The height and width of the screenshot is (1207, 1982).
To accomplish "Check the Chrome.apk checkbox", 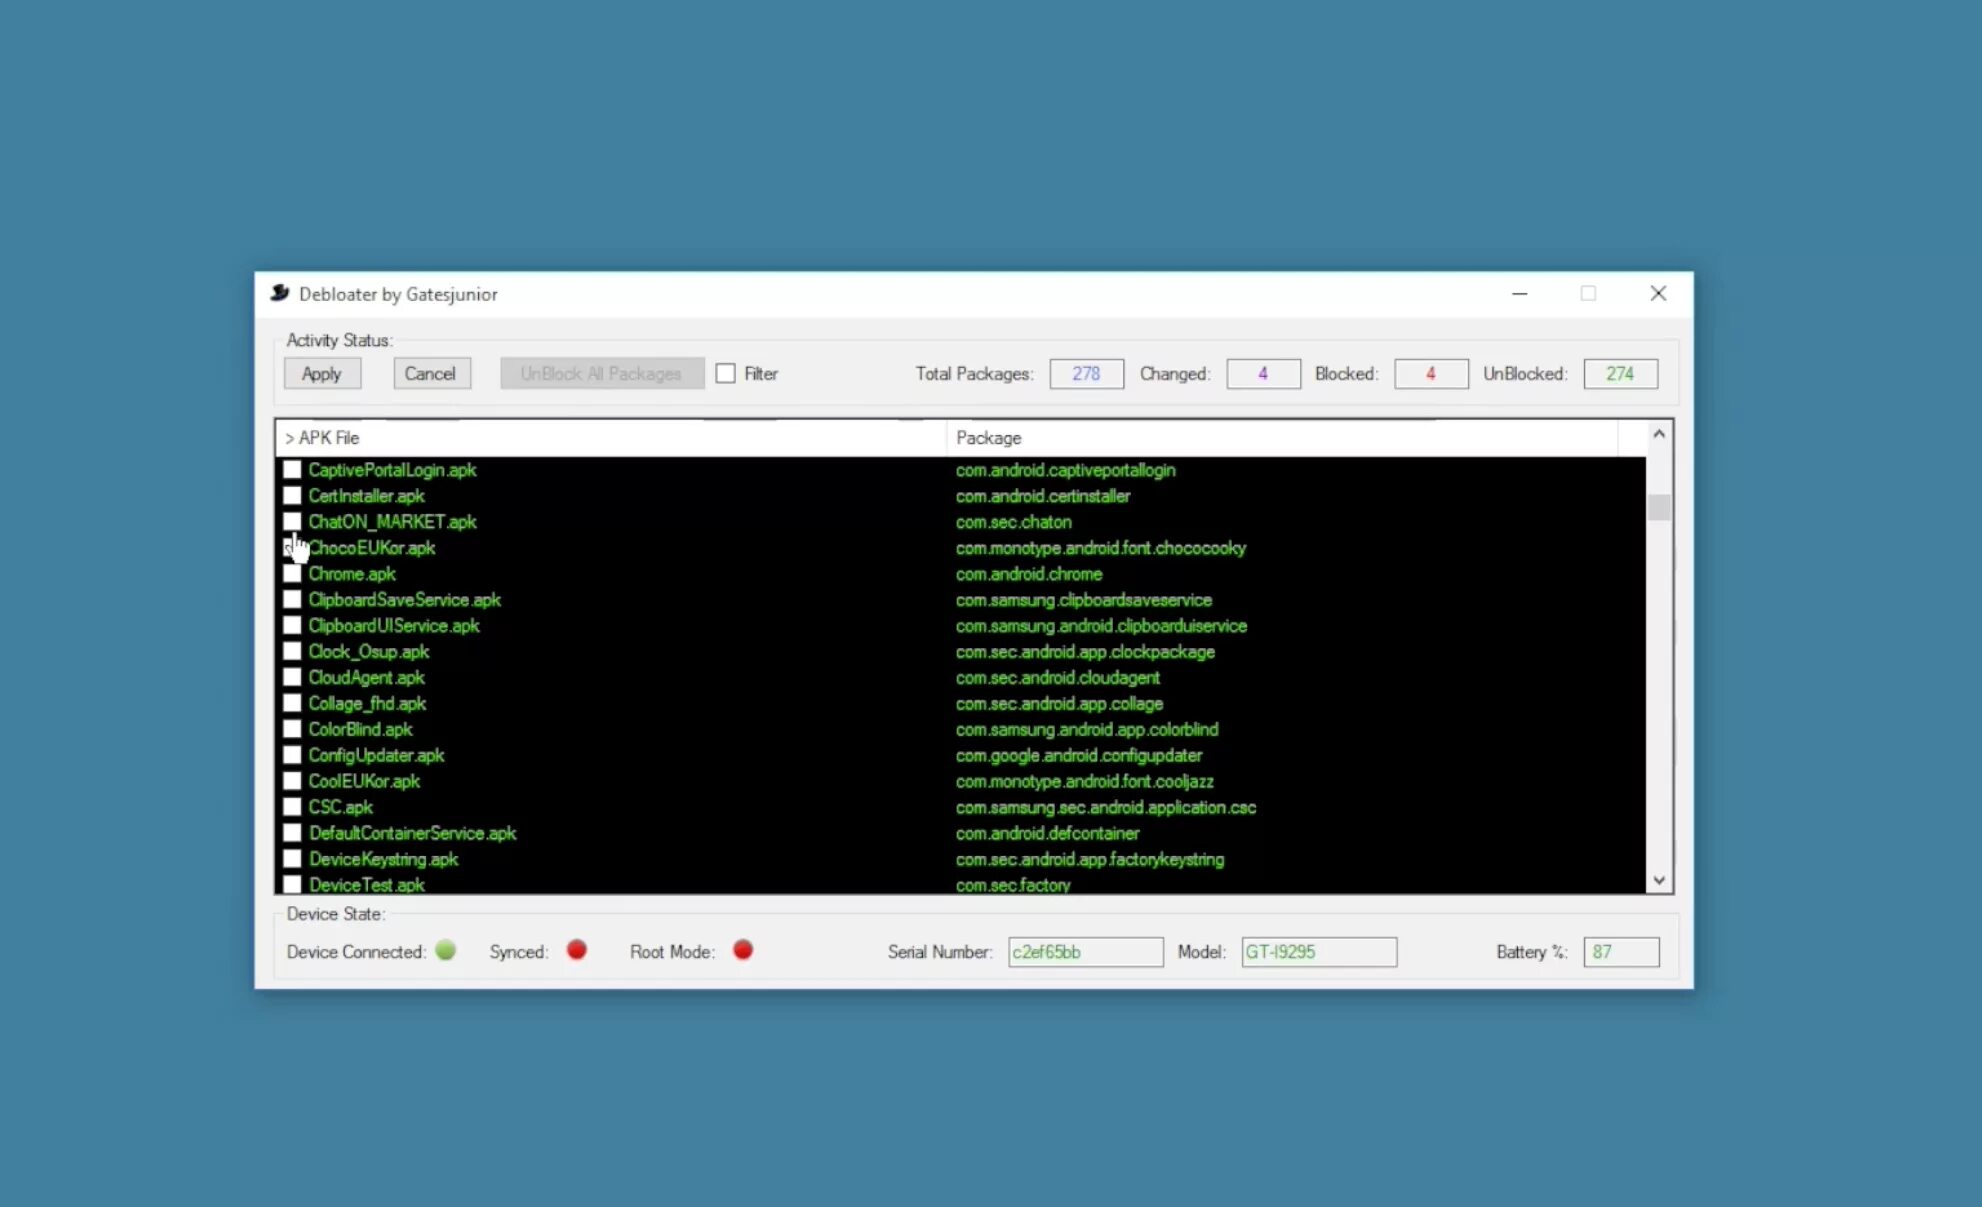I will (x=292, y=574).
